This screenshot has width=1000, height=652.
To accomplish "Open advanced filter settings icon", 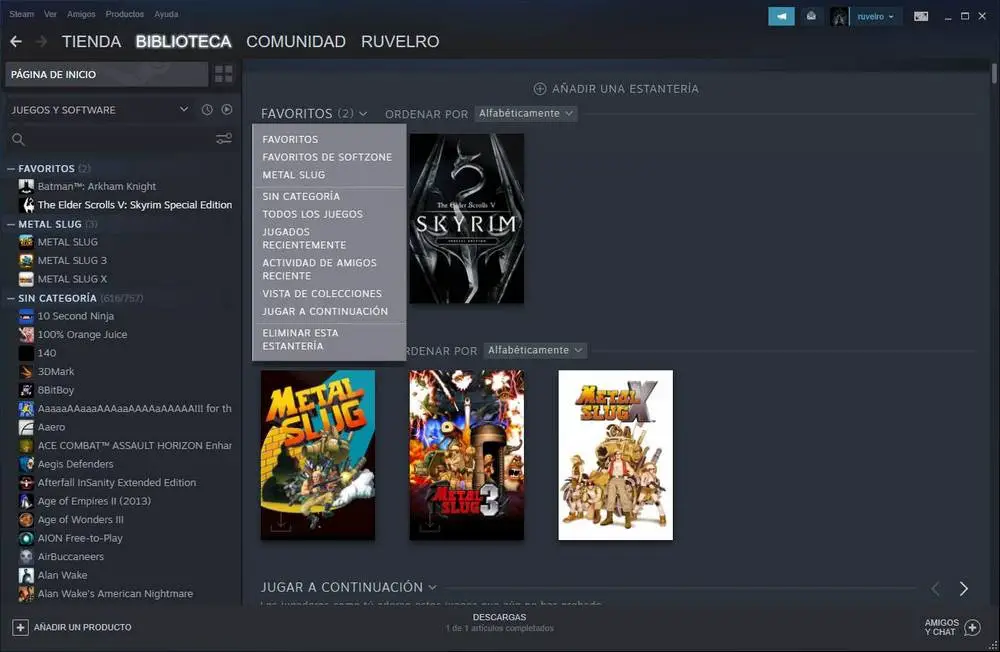I will pos(224,138).
